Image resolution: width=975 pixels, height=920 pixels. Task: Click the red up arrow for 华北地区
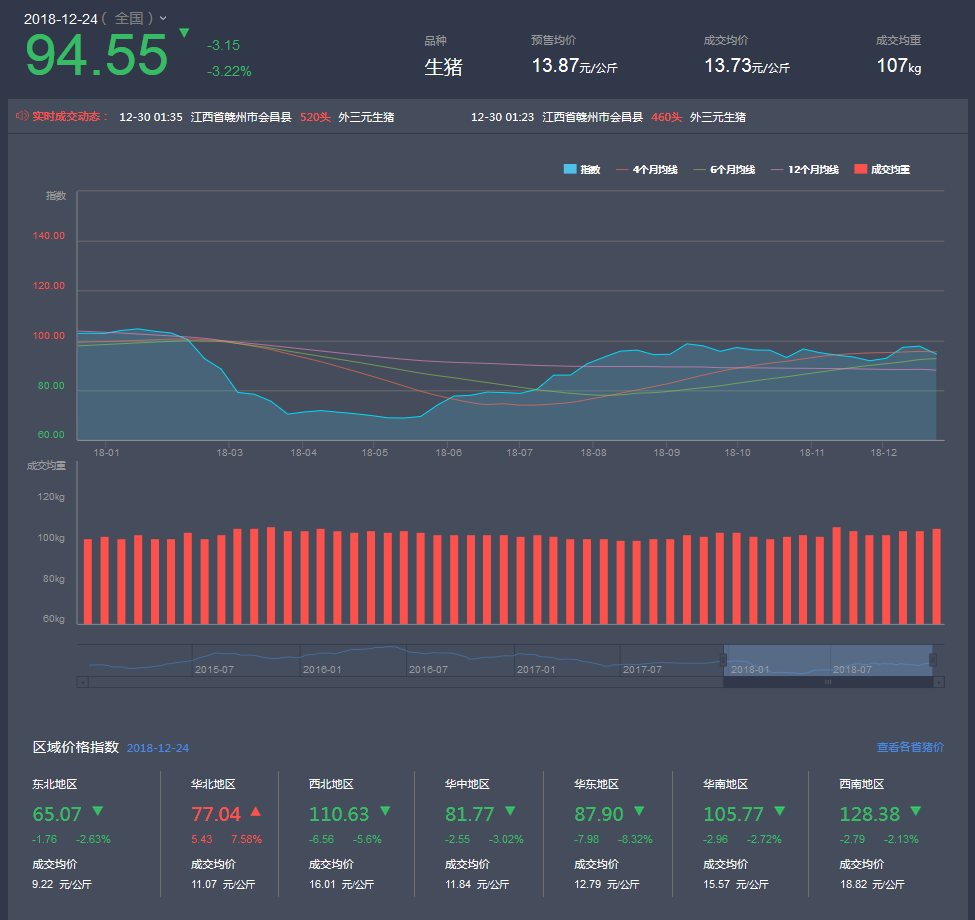tap(255, 812)
